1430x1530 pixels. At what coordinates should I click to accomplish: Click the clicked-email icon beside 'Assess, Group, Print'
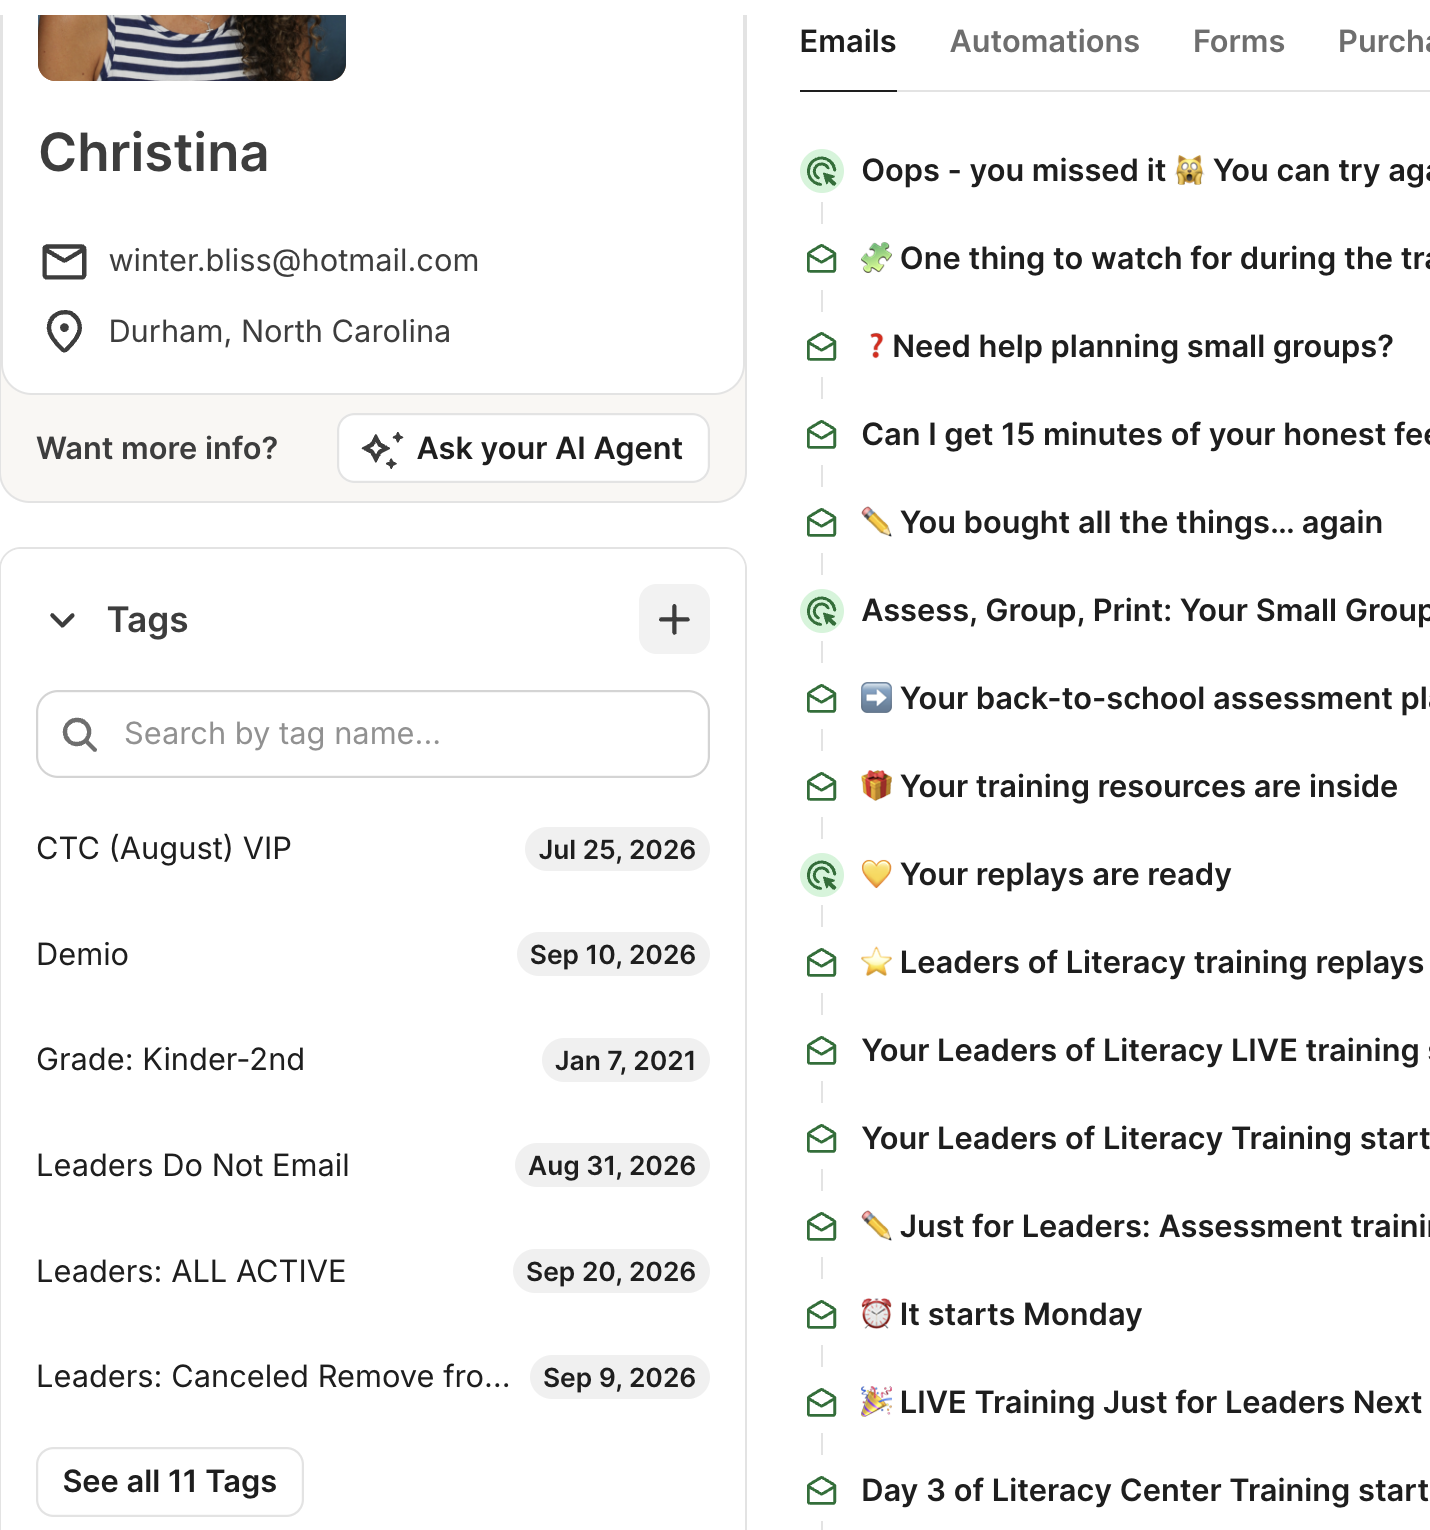(x=822, y=611)
